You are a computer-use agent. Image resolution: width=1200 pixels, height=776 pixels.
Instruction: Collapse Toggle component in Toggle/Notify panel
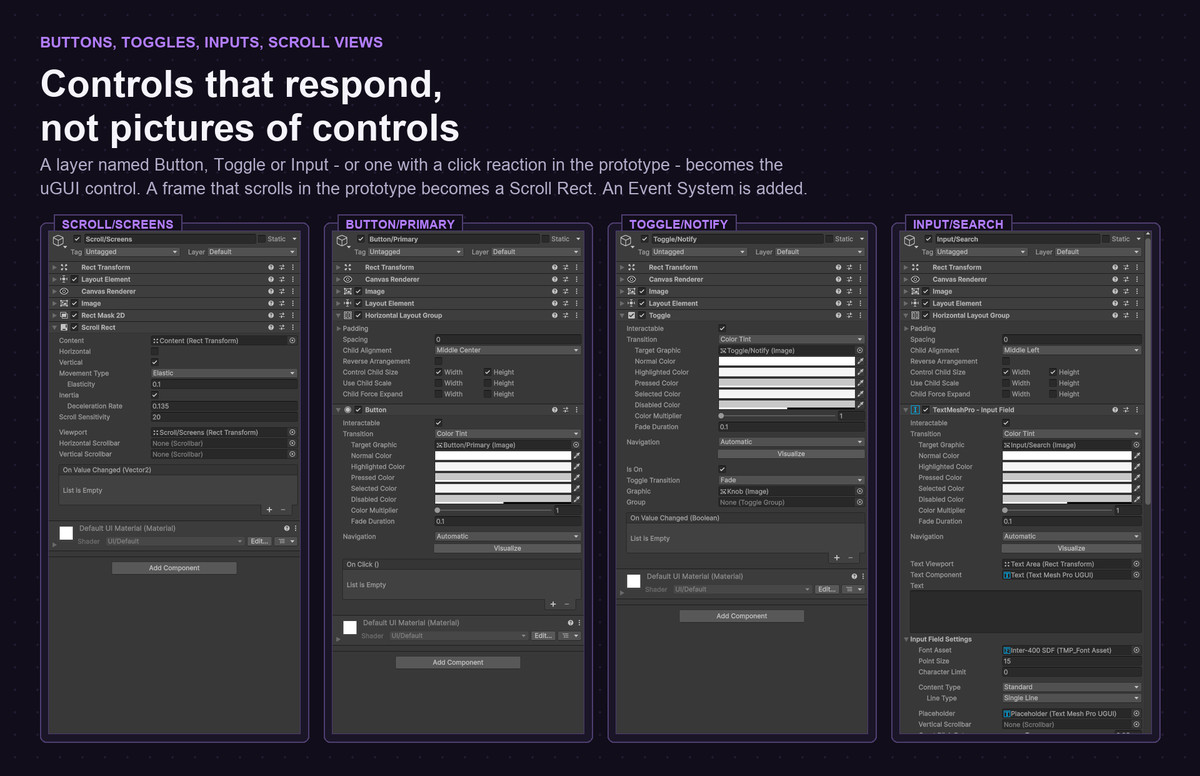tap(622, 316)
